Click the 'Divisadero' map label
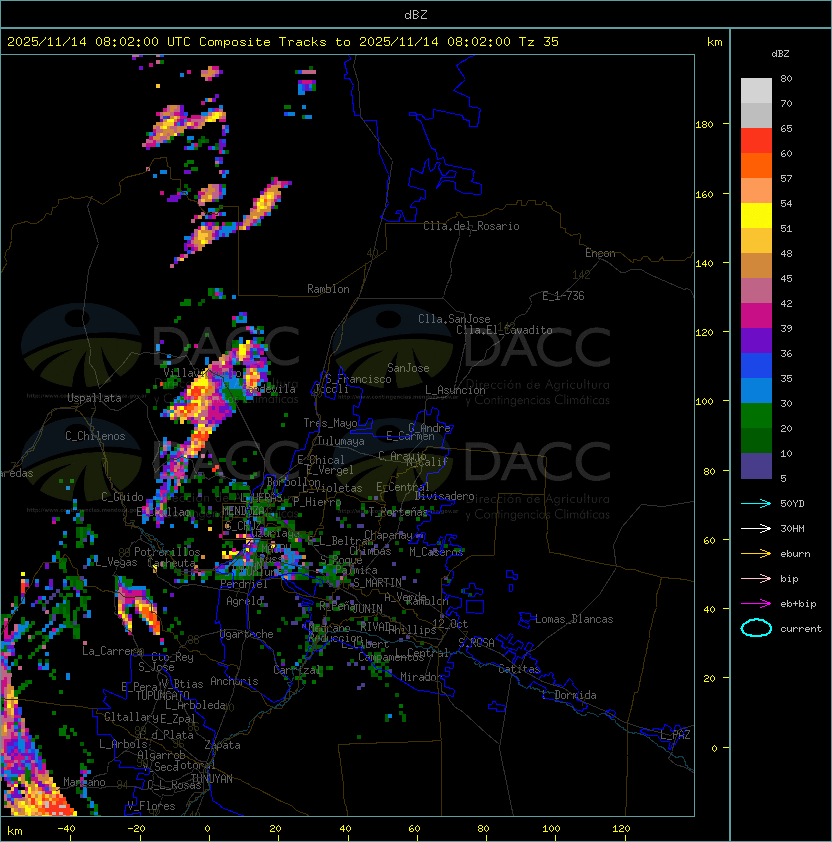 [444, 496]
